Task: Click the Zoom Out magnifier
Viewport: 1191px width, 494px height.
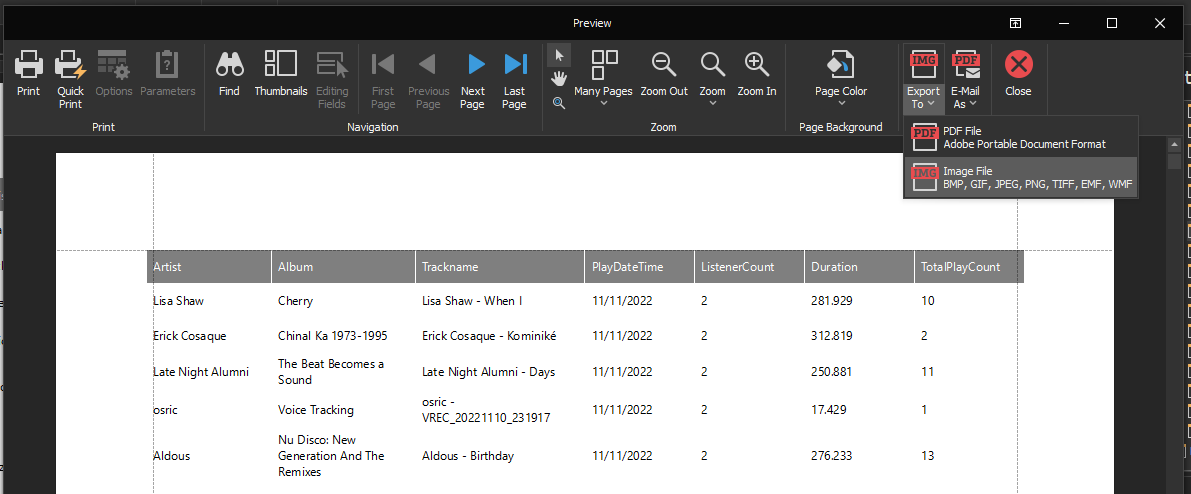Action: click(664, 66)
